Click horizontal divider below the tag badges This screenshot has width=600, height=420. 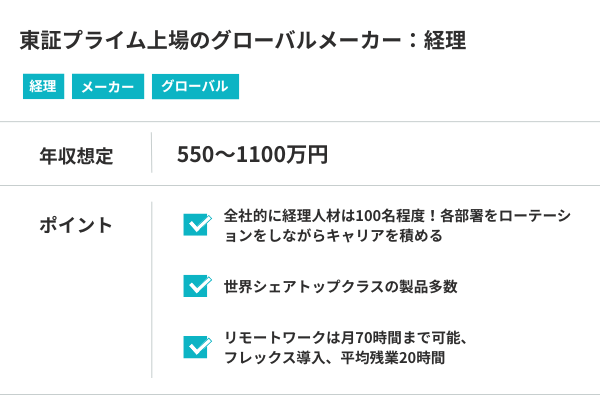[300, 122]
